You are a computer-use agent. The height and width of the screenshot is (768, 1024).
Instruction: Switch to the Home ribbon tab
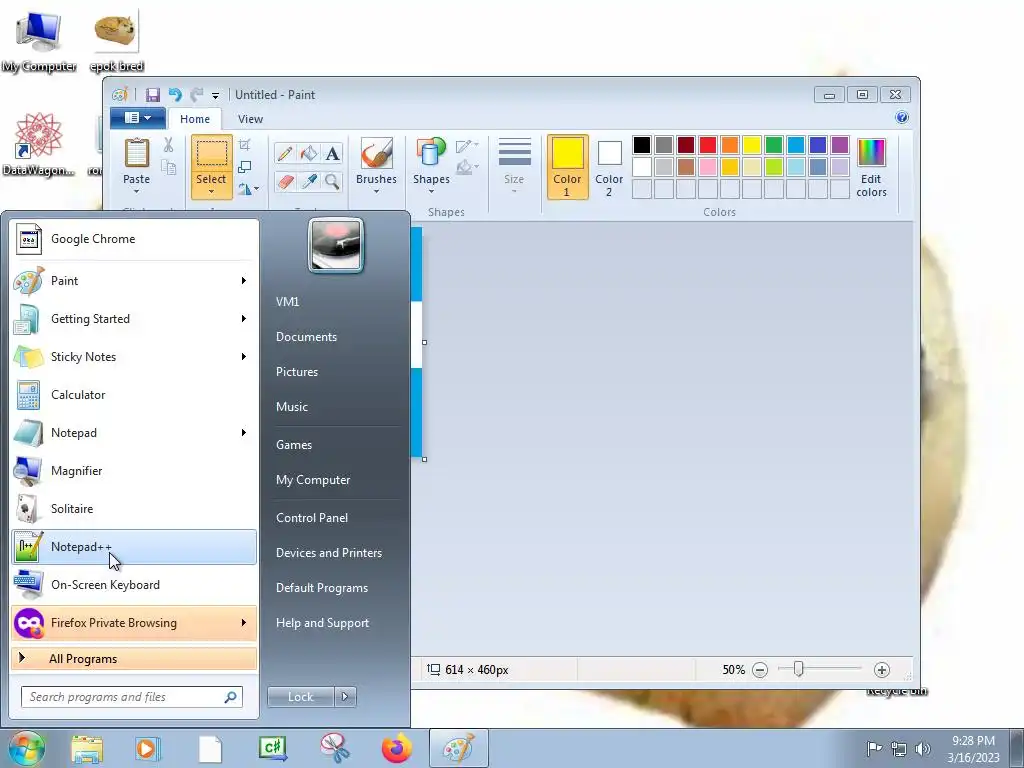point(195,119)
